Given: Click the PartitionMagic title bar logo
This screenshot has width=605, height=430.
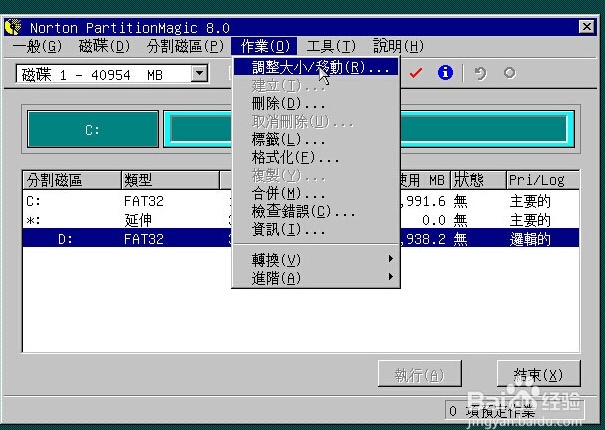Looking at the screenshot, I should (14, 27).
